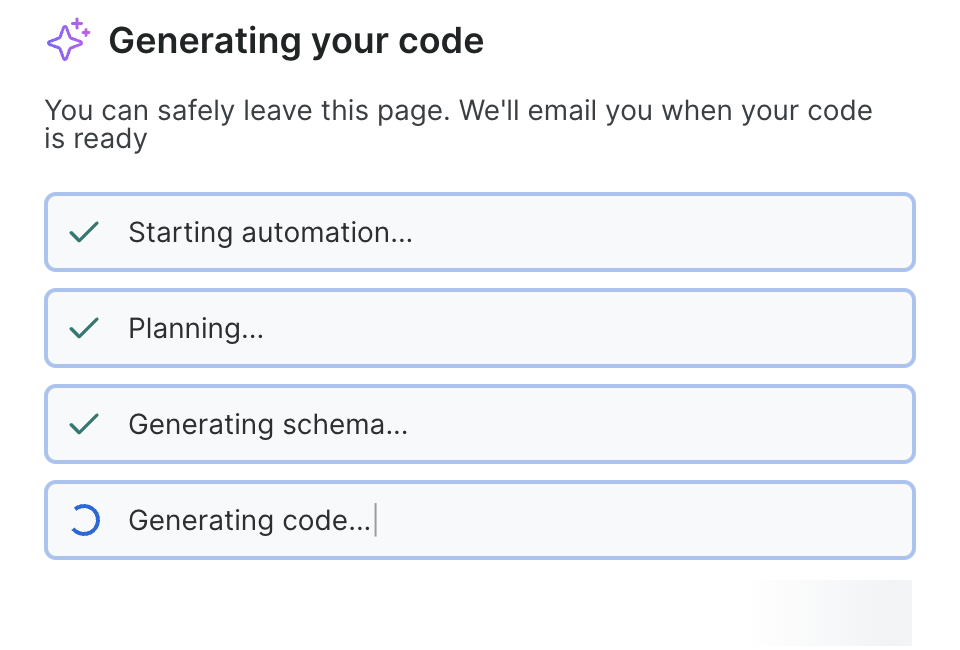Viewport: 960px width, 650px height.
Task: Select the 'Planning...' step label
Action: click(x=196, y=328)
